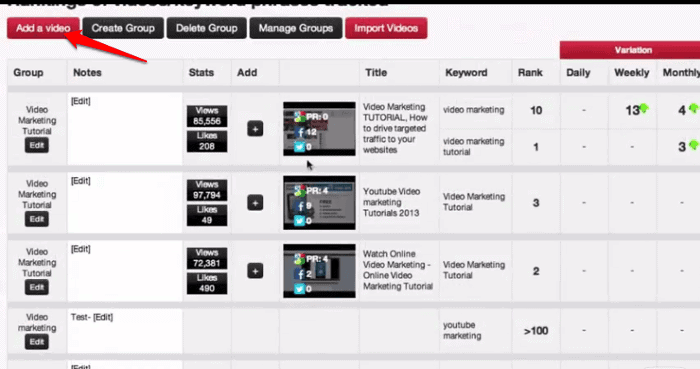Click the Rank column header

(530, 73)
